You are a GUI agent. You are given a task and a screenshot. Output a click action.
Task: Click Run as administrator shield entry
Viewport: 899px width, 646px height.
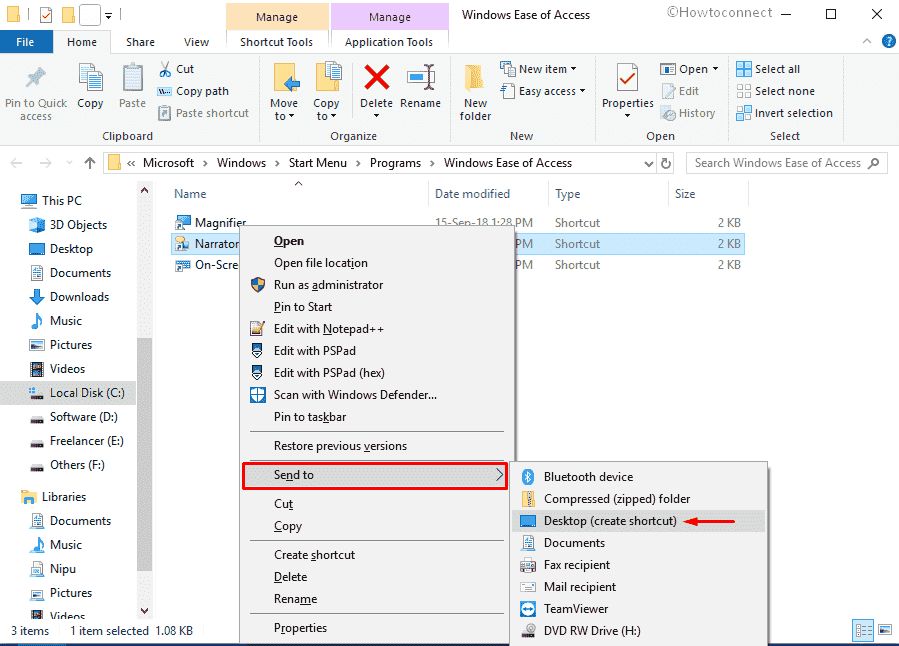click(377, 285)
